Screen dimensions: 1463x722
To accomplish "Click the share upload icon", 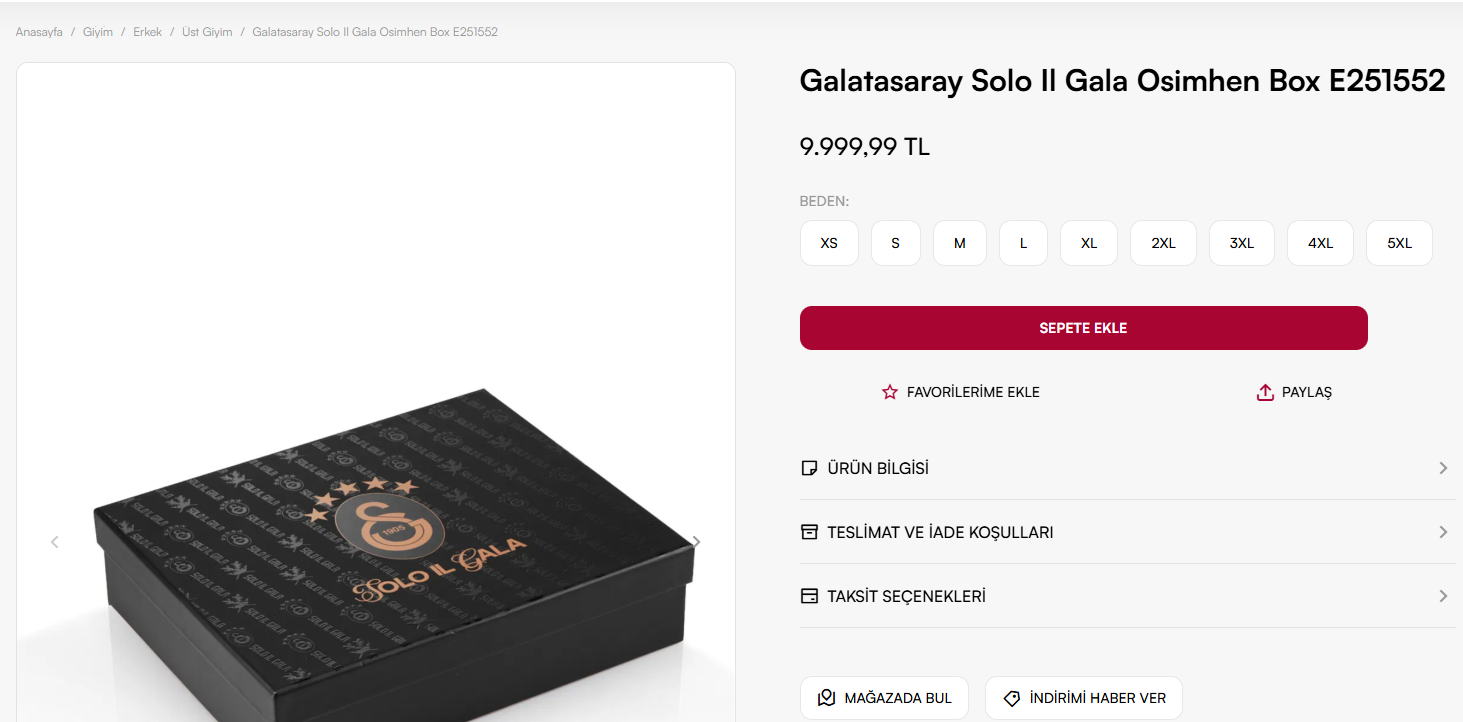I will [x=1265, y=392].
